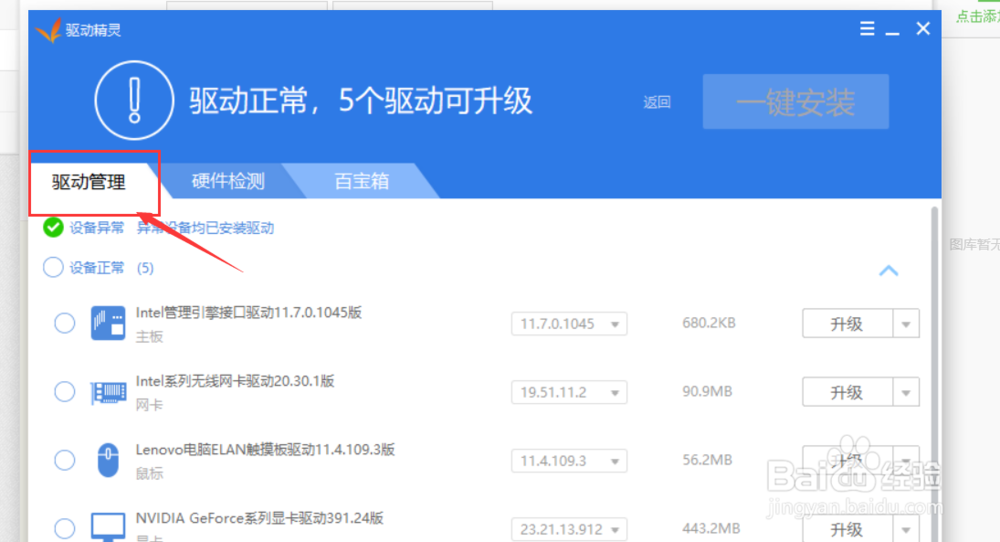
Task: Switch to the 驱动管理 tab
Action: (89, 182)
